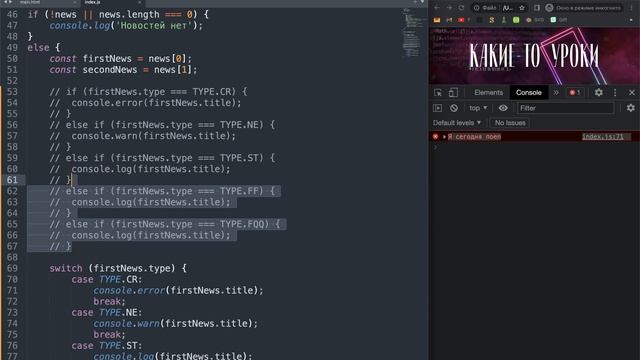Open the bookmark labeled Gift

tap(559, 20)
